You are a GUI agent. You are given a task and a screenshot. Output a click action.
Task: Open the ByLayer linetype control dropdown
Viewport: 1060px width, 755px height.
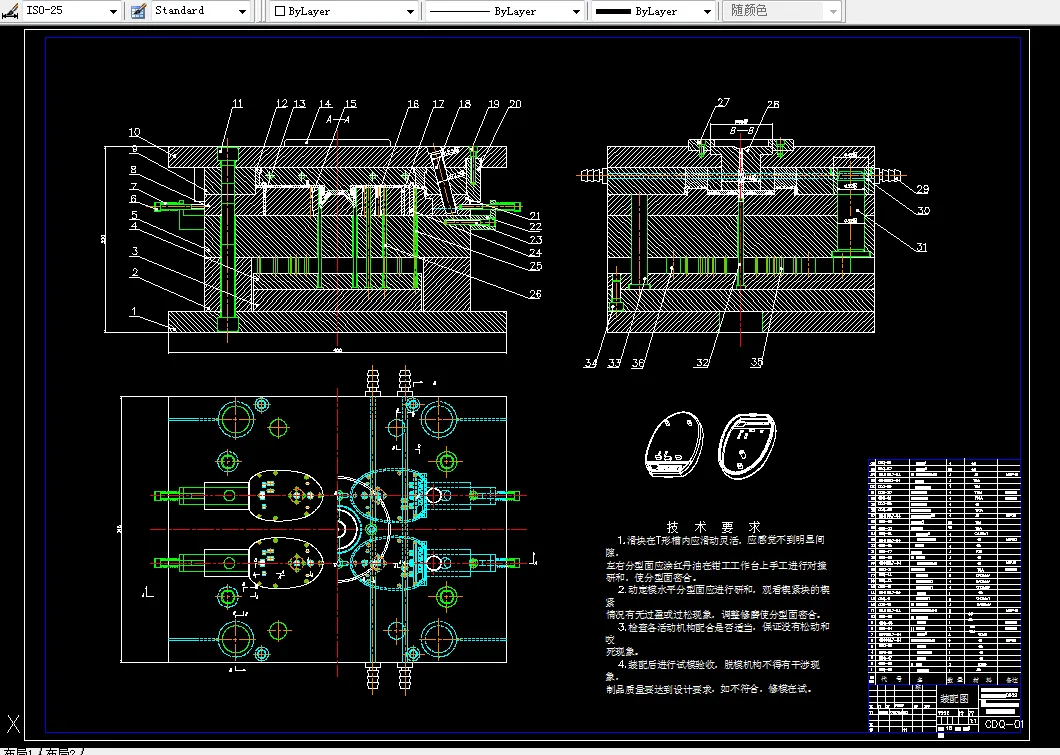coord(576,11)
